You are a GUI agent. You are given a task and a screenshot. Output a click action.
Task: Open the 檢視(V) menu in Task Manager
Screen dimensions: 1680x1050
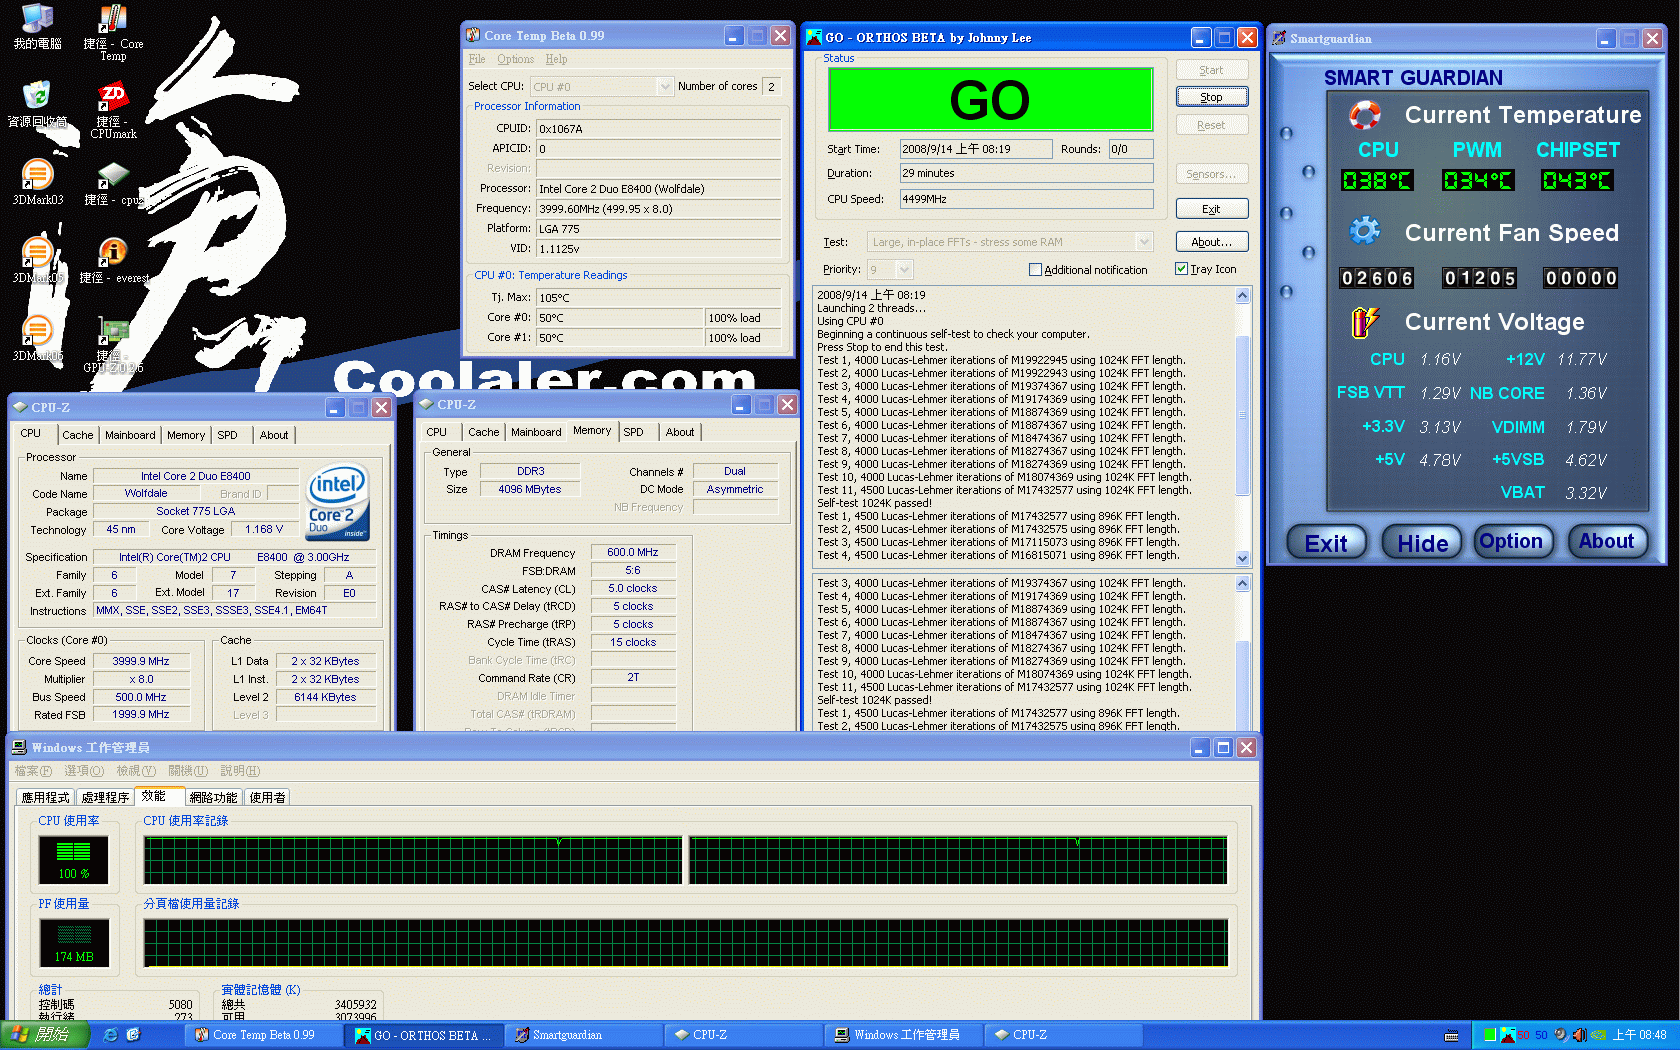tap(136, 771)
